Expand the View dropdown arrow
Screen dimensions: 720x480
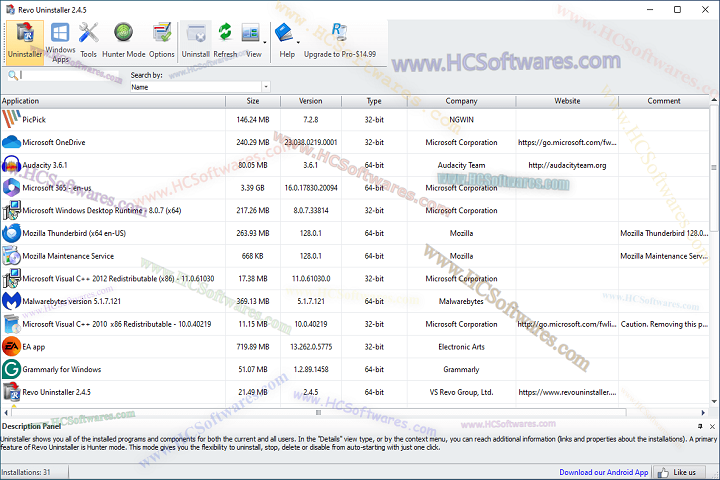pos(265,42)
